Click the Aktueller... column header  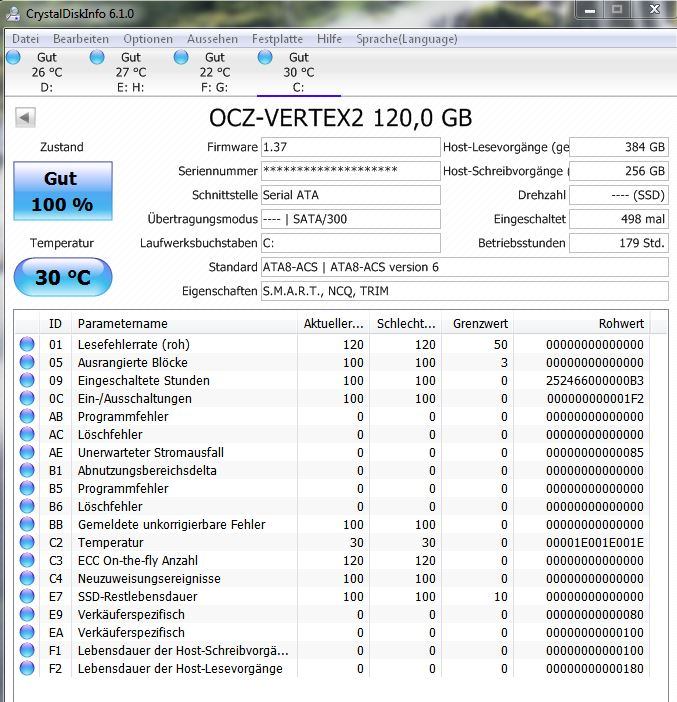pos(333,323)
